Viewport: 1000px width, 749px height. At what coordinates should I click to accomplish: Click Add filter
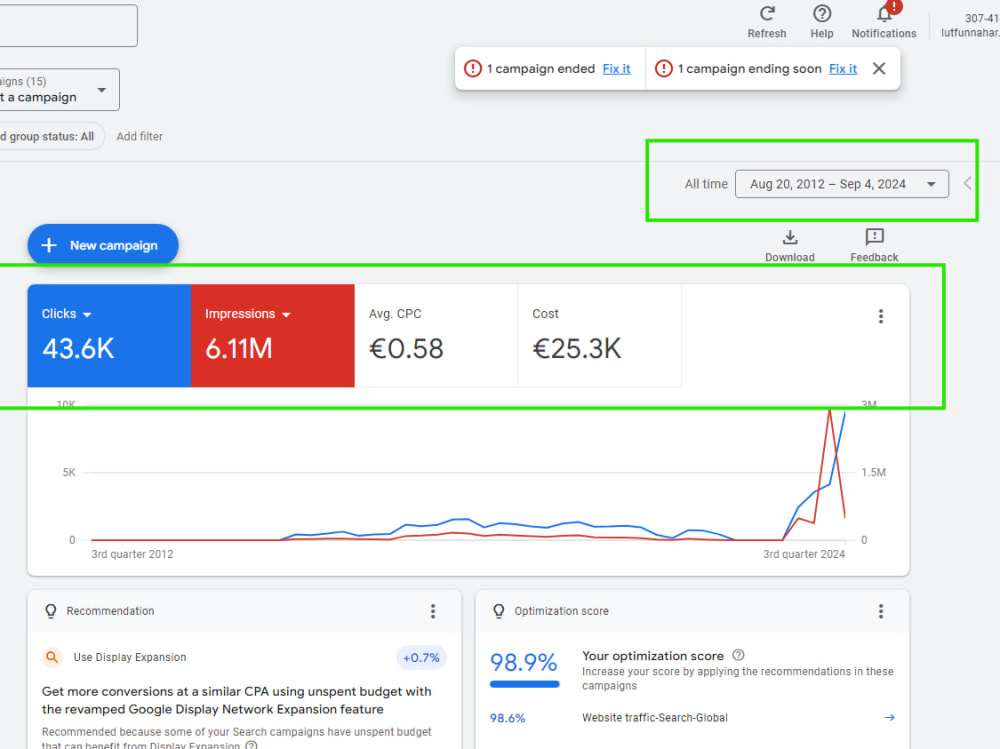click(140, 137)
